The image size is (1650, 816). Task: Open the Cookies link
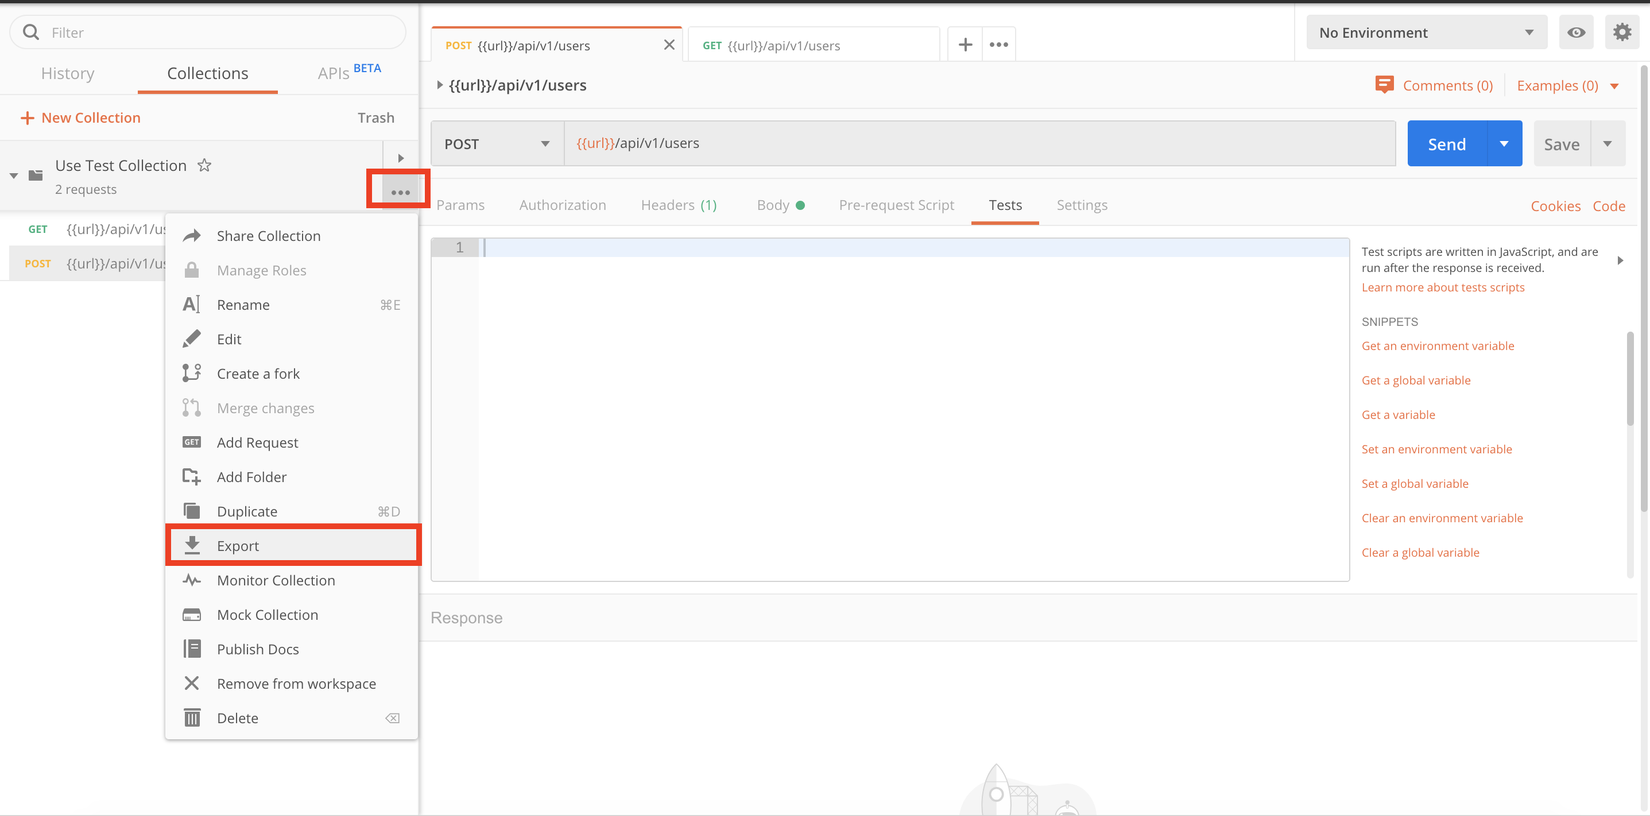pos(1555,206)
